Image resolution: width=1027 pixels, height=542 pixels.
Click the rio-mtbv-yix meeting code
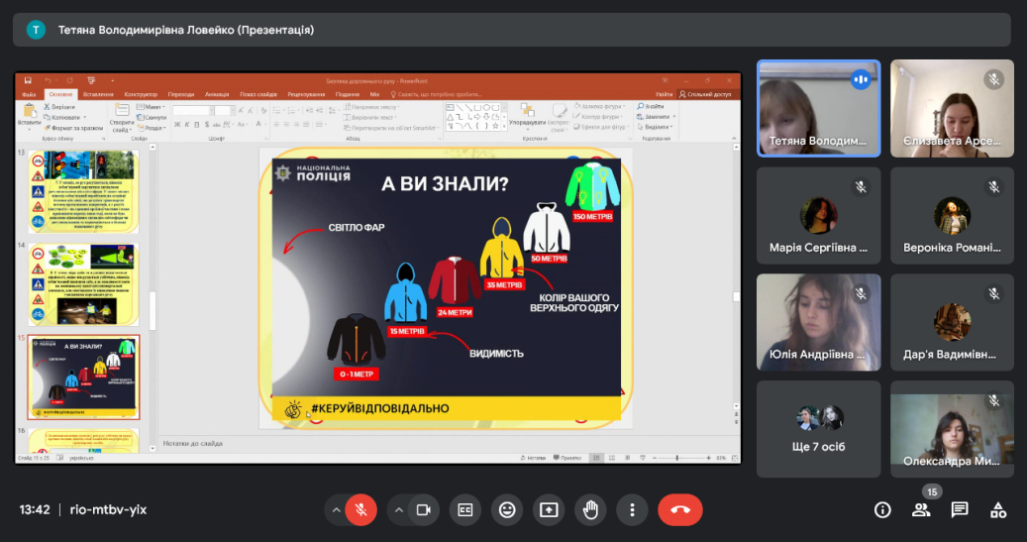[108, 510]
